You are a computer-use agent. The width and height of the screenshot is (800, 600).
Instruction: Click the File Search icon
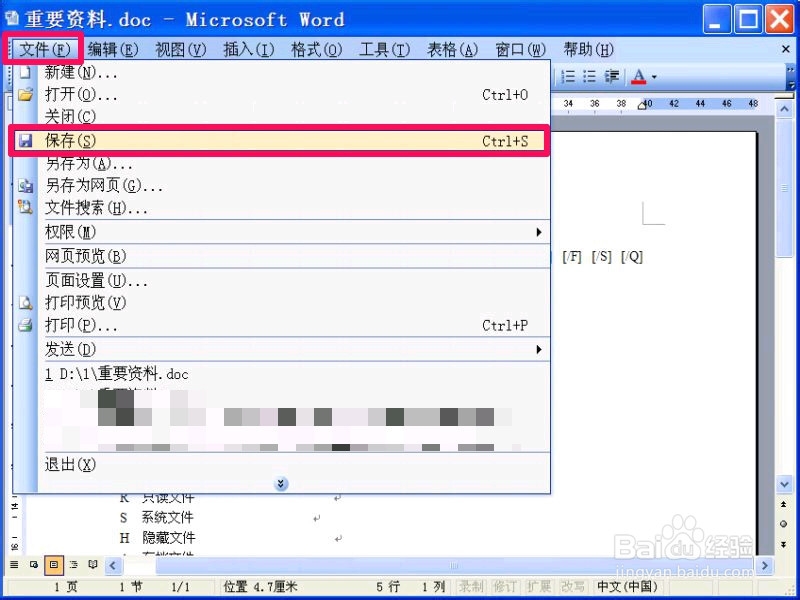click(25, 207)
